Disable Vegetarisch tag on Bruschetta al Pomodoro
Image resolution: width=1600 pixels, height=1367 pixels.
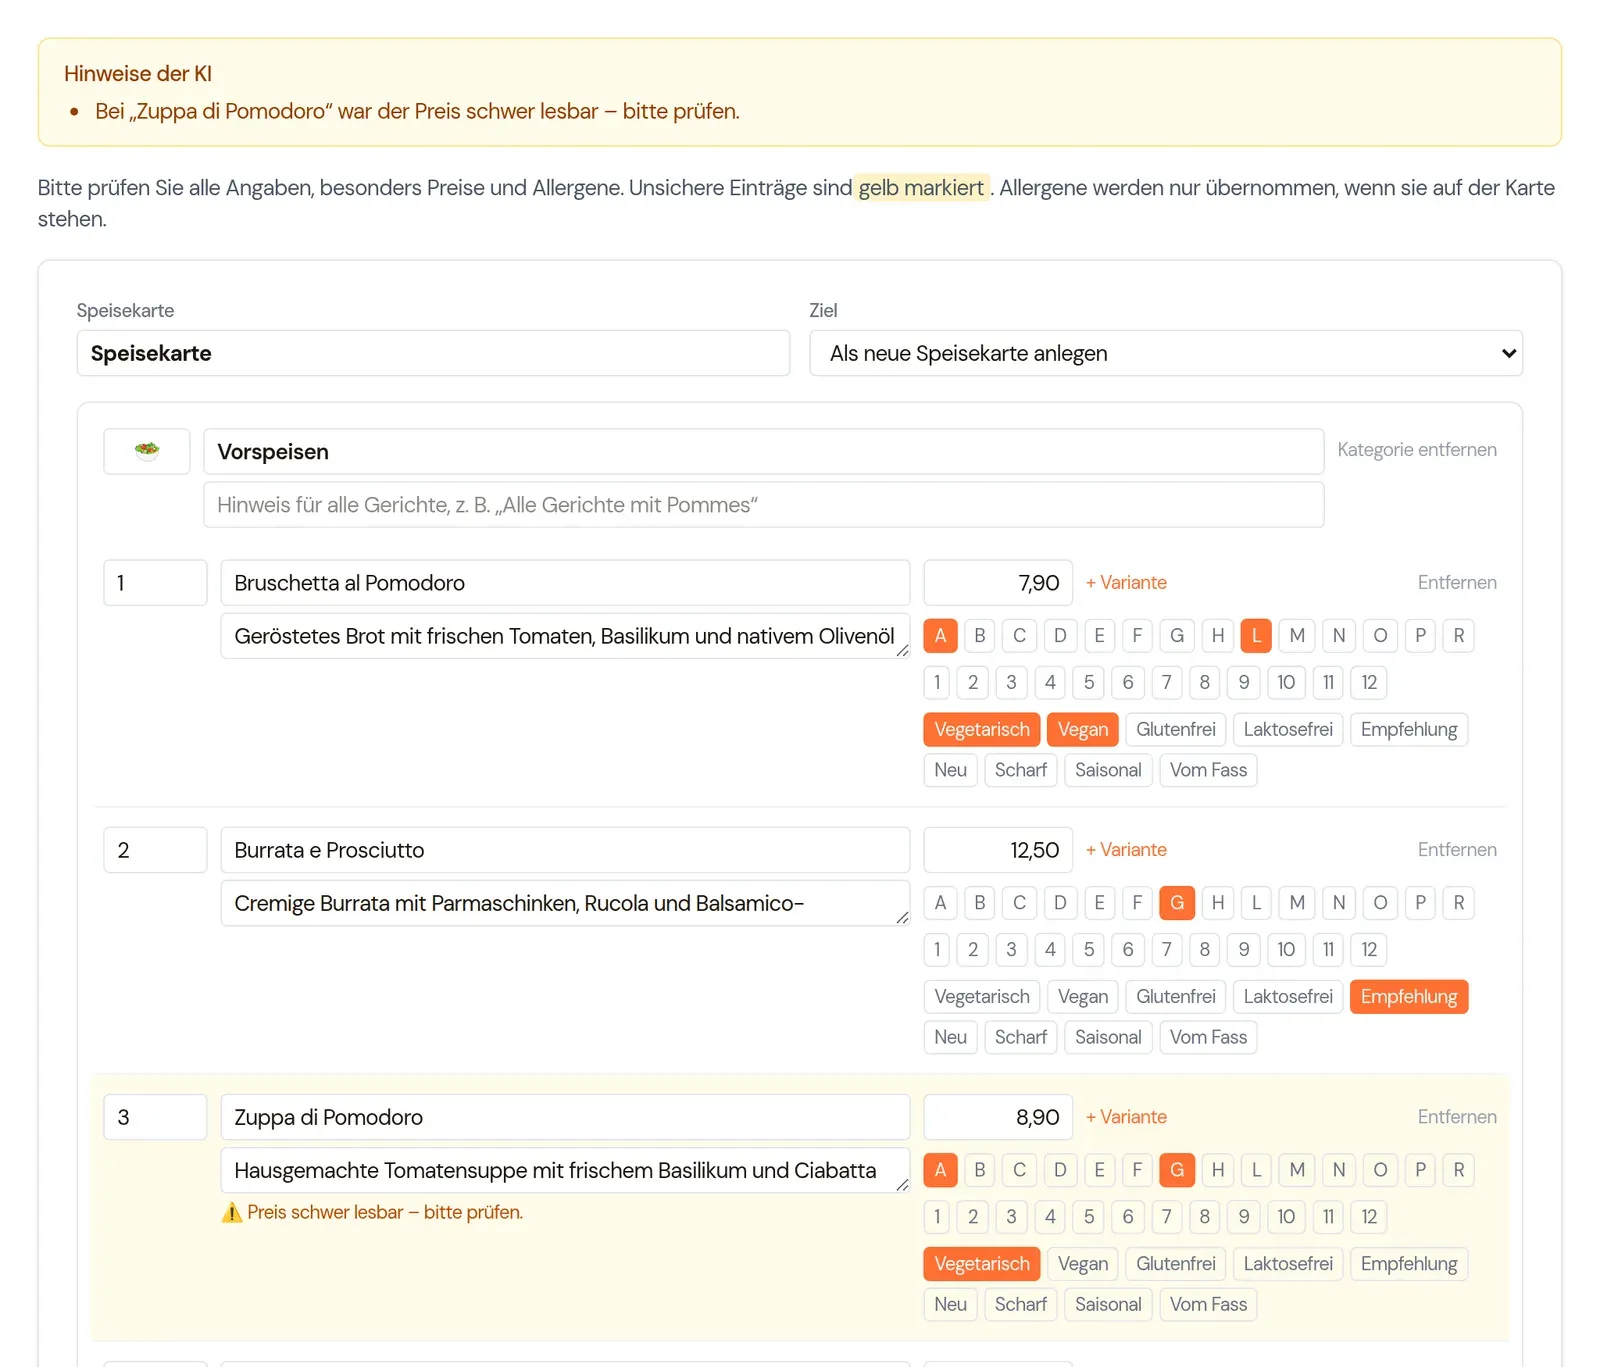(982, 729)
